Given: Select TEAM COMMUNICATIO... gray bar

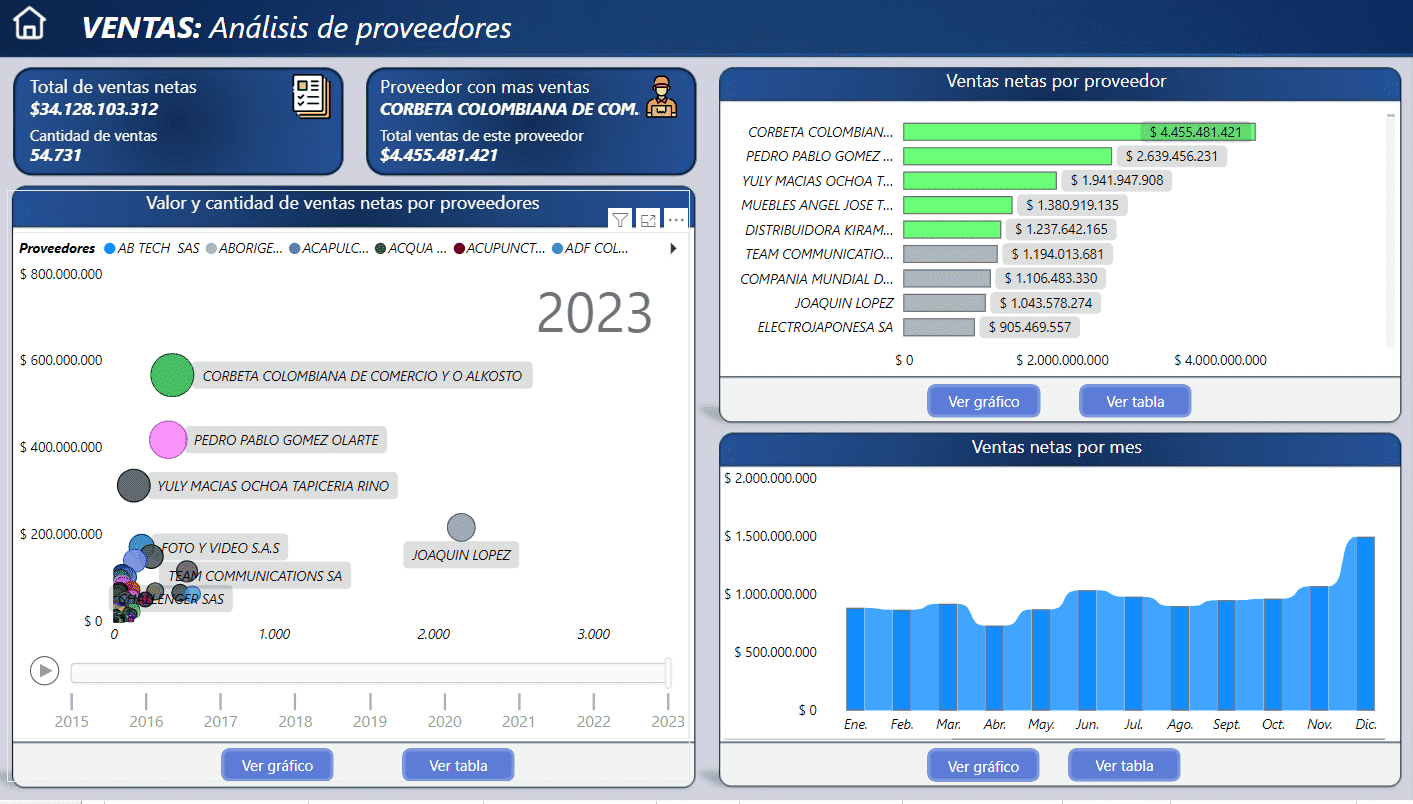Looking at the screenshot, I should click(x=951, y=254).
